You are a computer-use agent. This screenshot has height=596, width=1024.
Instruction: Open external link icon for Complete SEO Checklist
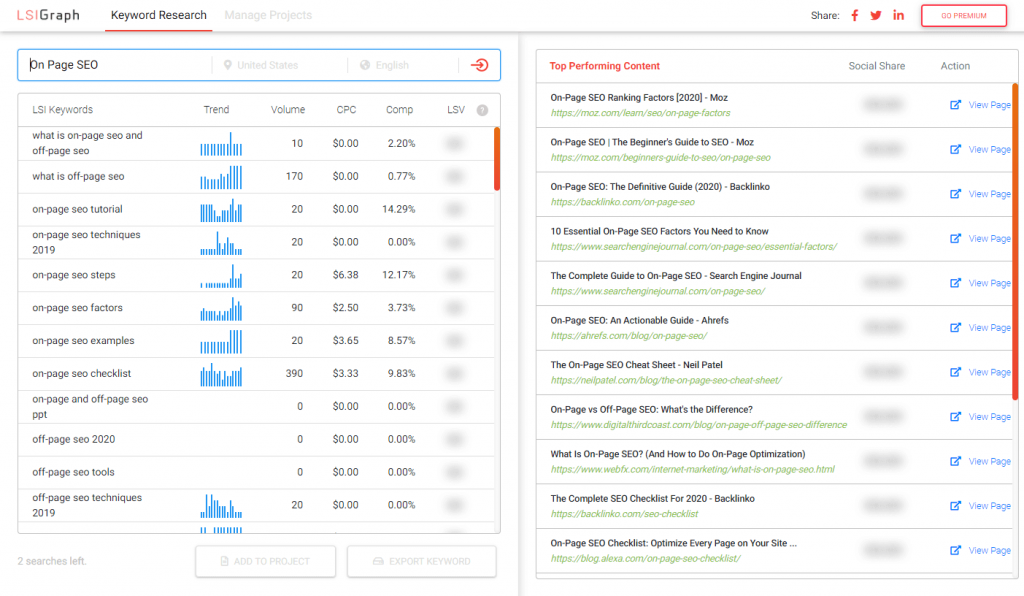[955, 506]
